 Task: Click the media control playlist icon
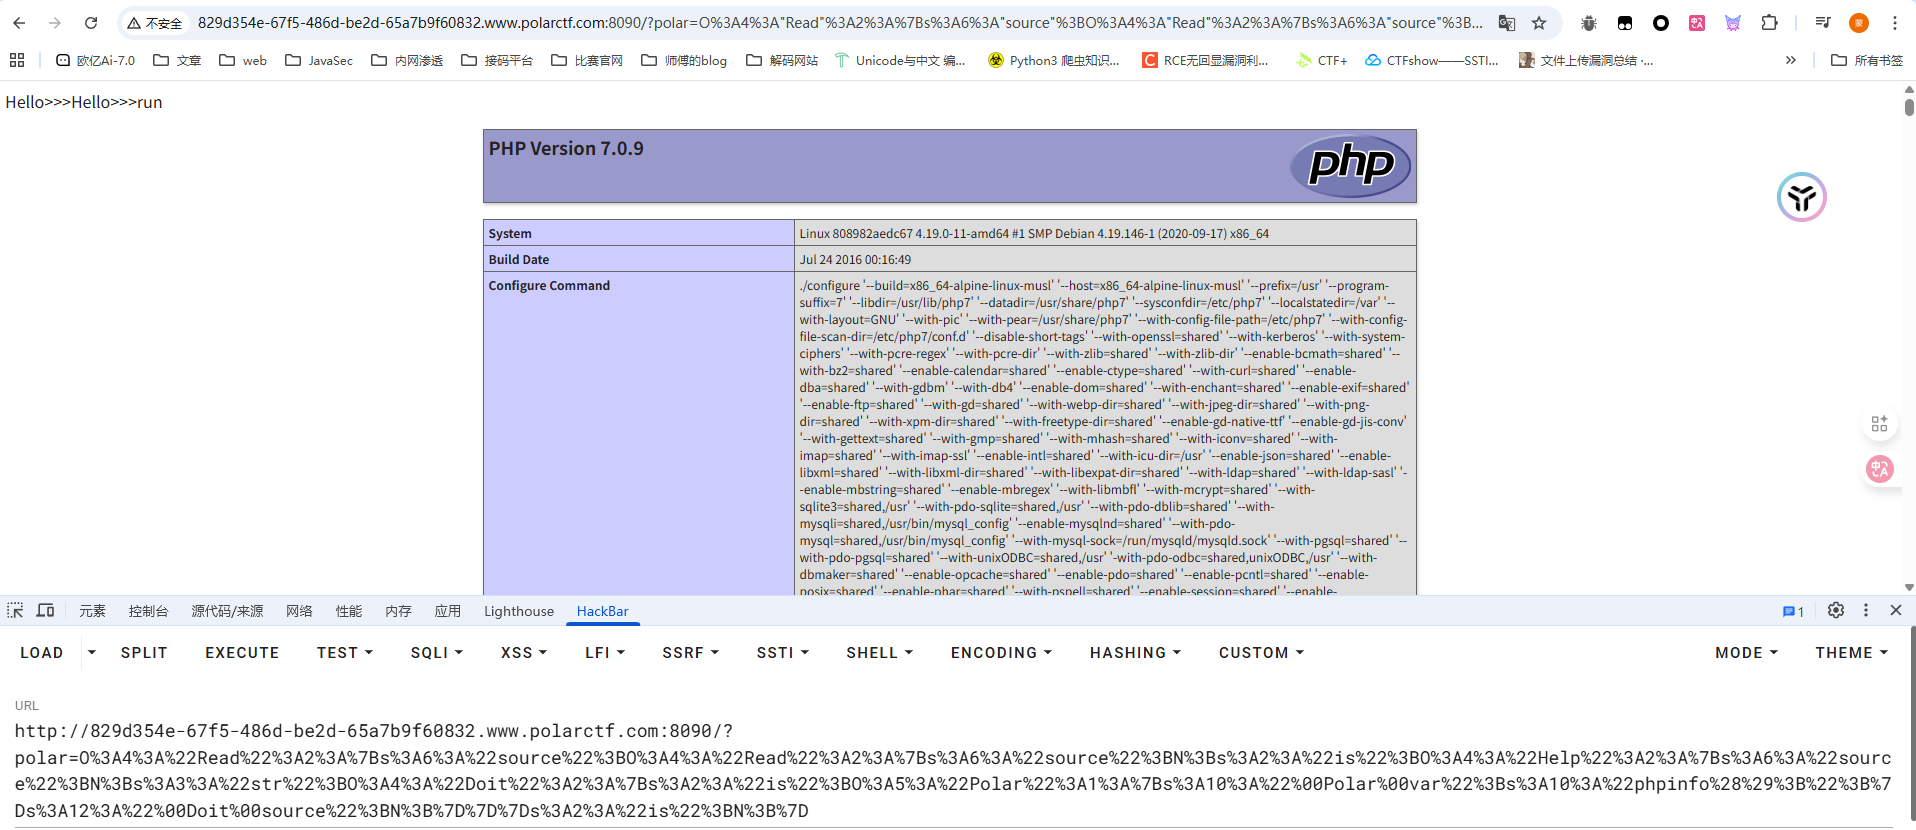click(1823, 23)
